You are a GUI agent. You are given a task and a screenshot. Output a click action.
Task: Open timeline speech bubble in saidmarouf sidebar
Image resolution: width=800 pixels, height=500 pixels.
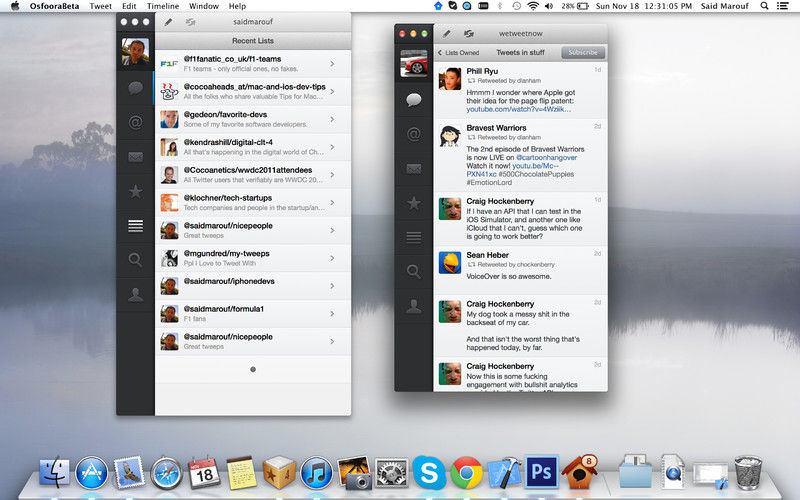tap(135, 88)
